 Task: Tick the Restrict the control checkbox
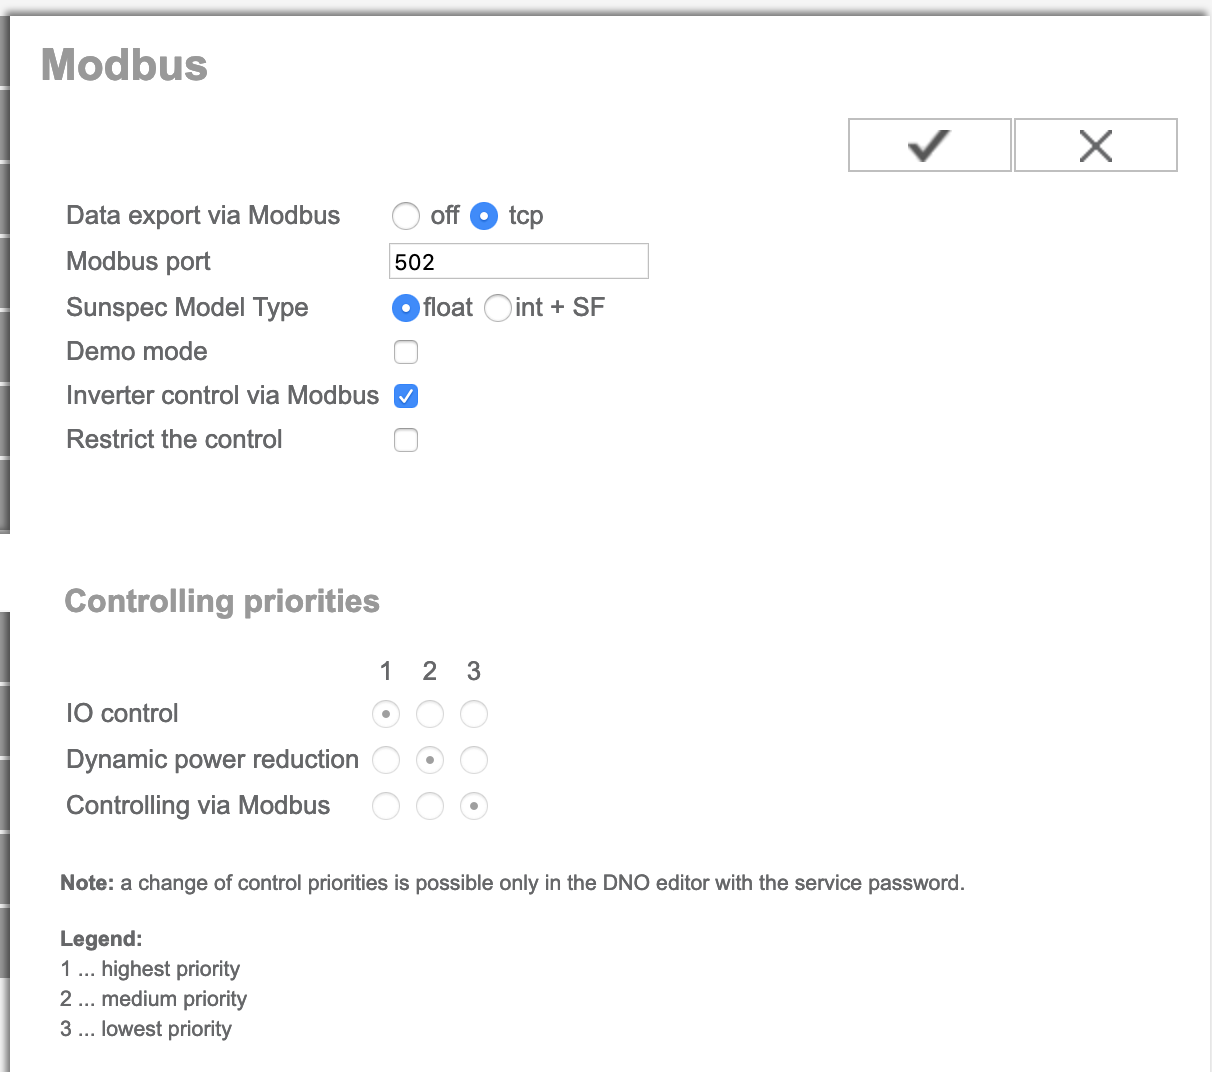[406, 440]
